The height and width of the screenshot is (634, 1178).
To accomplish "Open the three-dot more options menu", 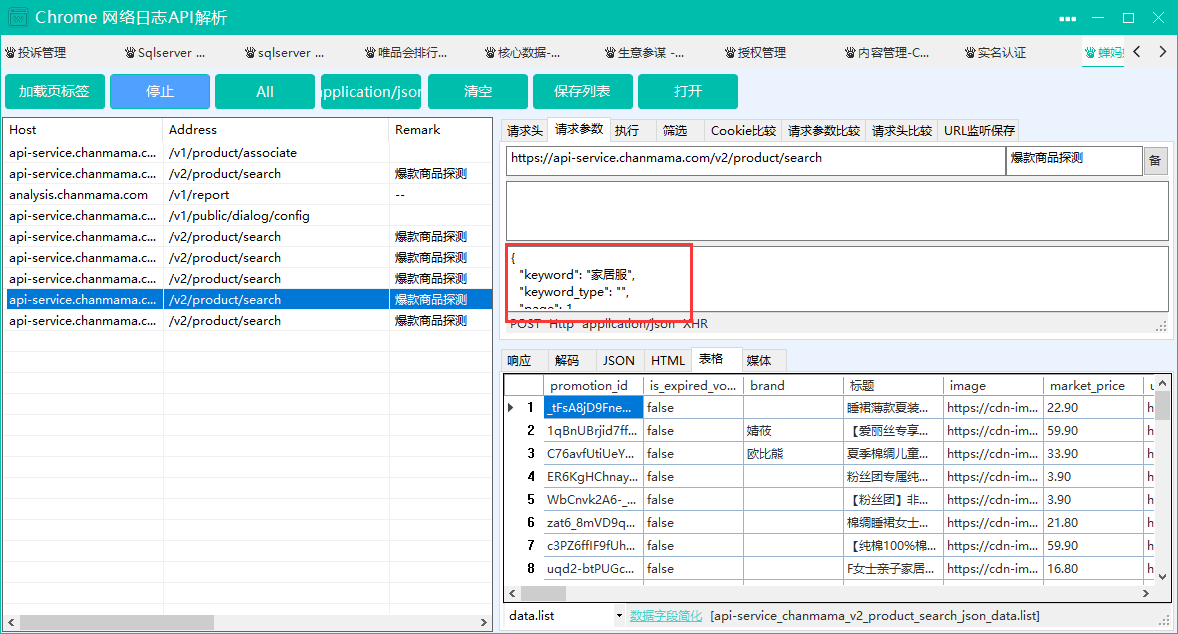I will click(1068, 18).
